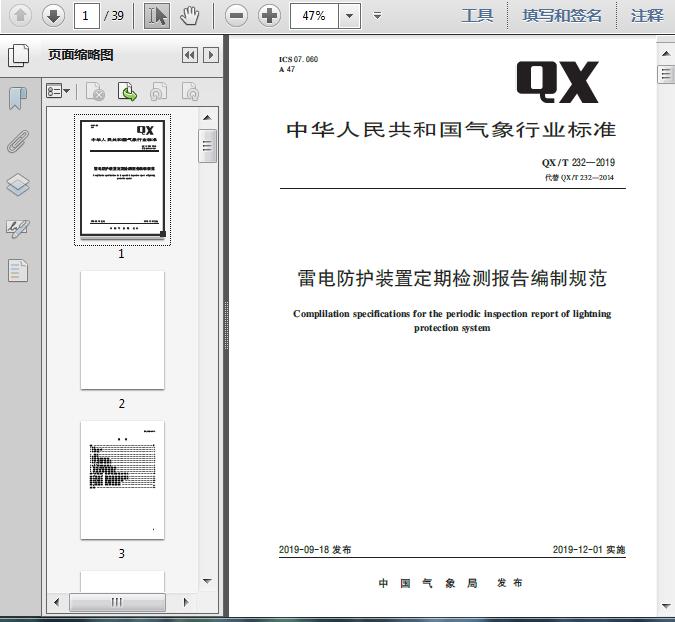Click the 2019-09-18 发布 date text
The image size is (675, 622).
click(x=315, y=550)
